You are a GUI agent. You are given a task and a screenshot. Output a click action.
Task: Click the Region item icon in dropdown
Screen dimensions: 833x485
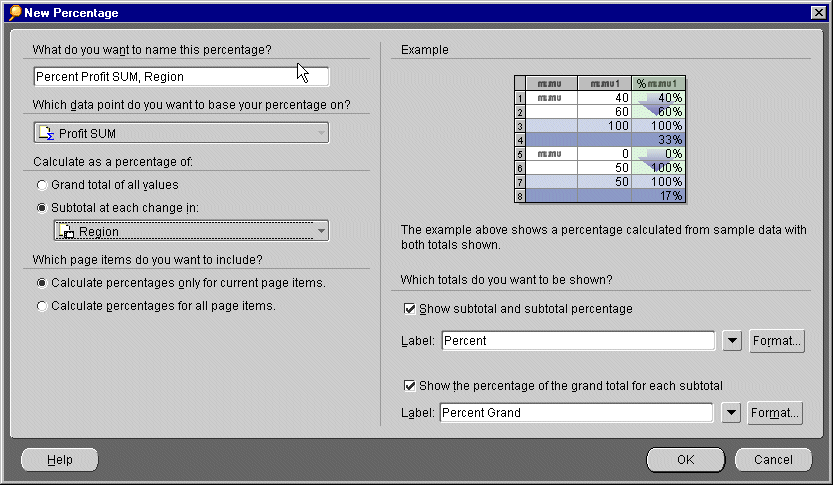tap(67, 231)
